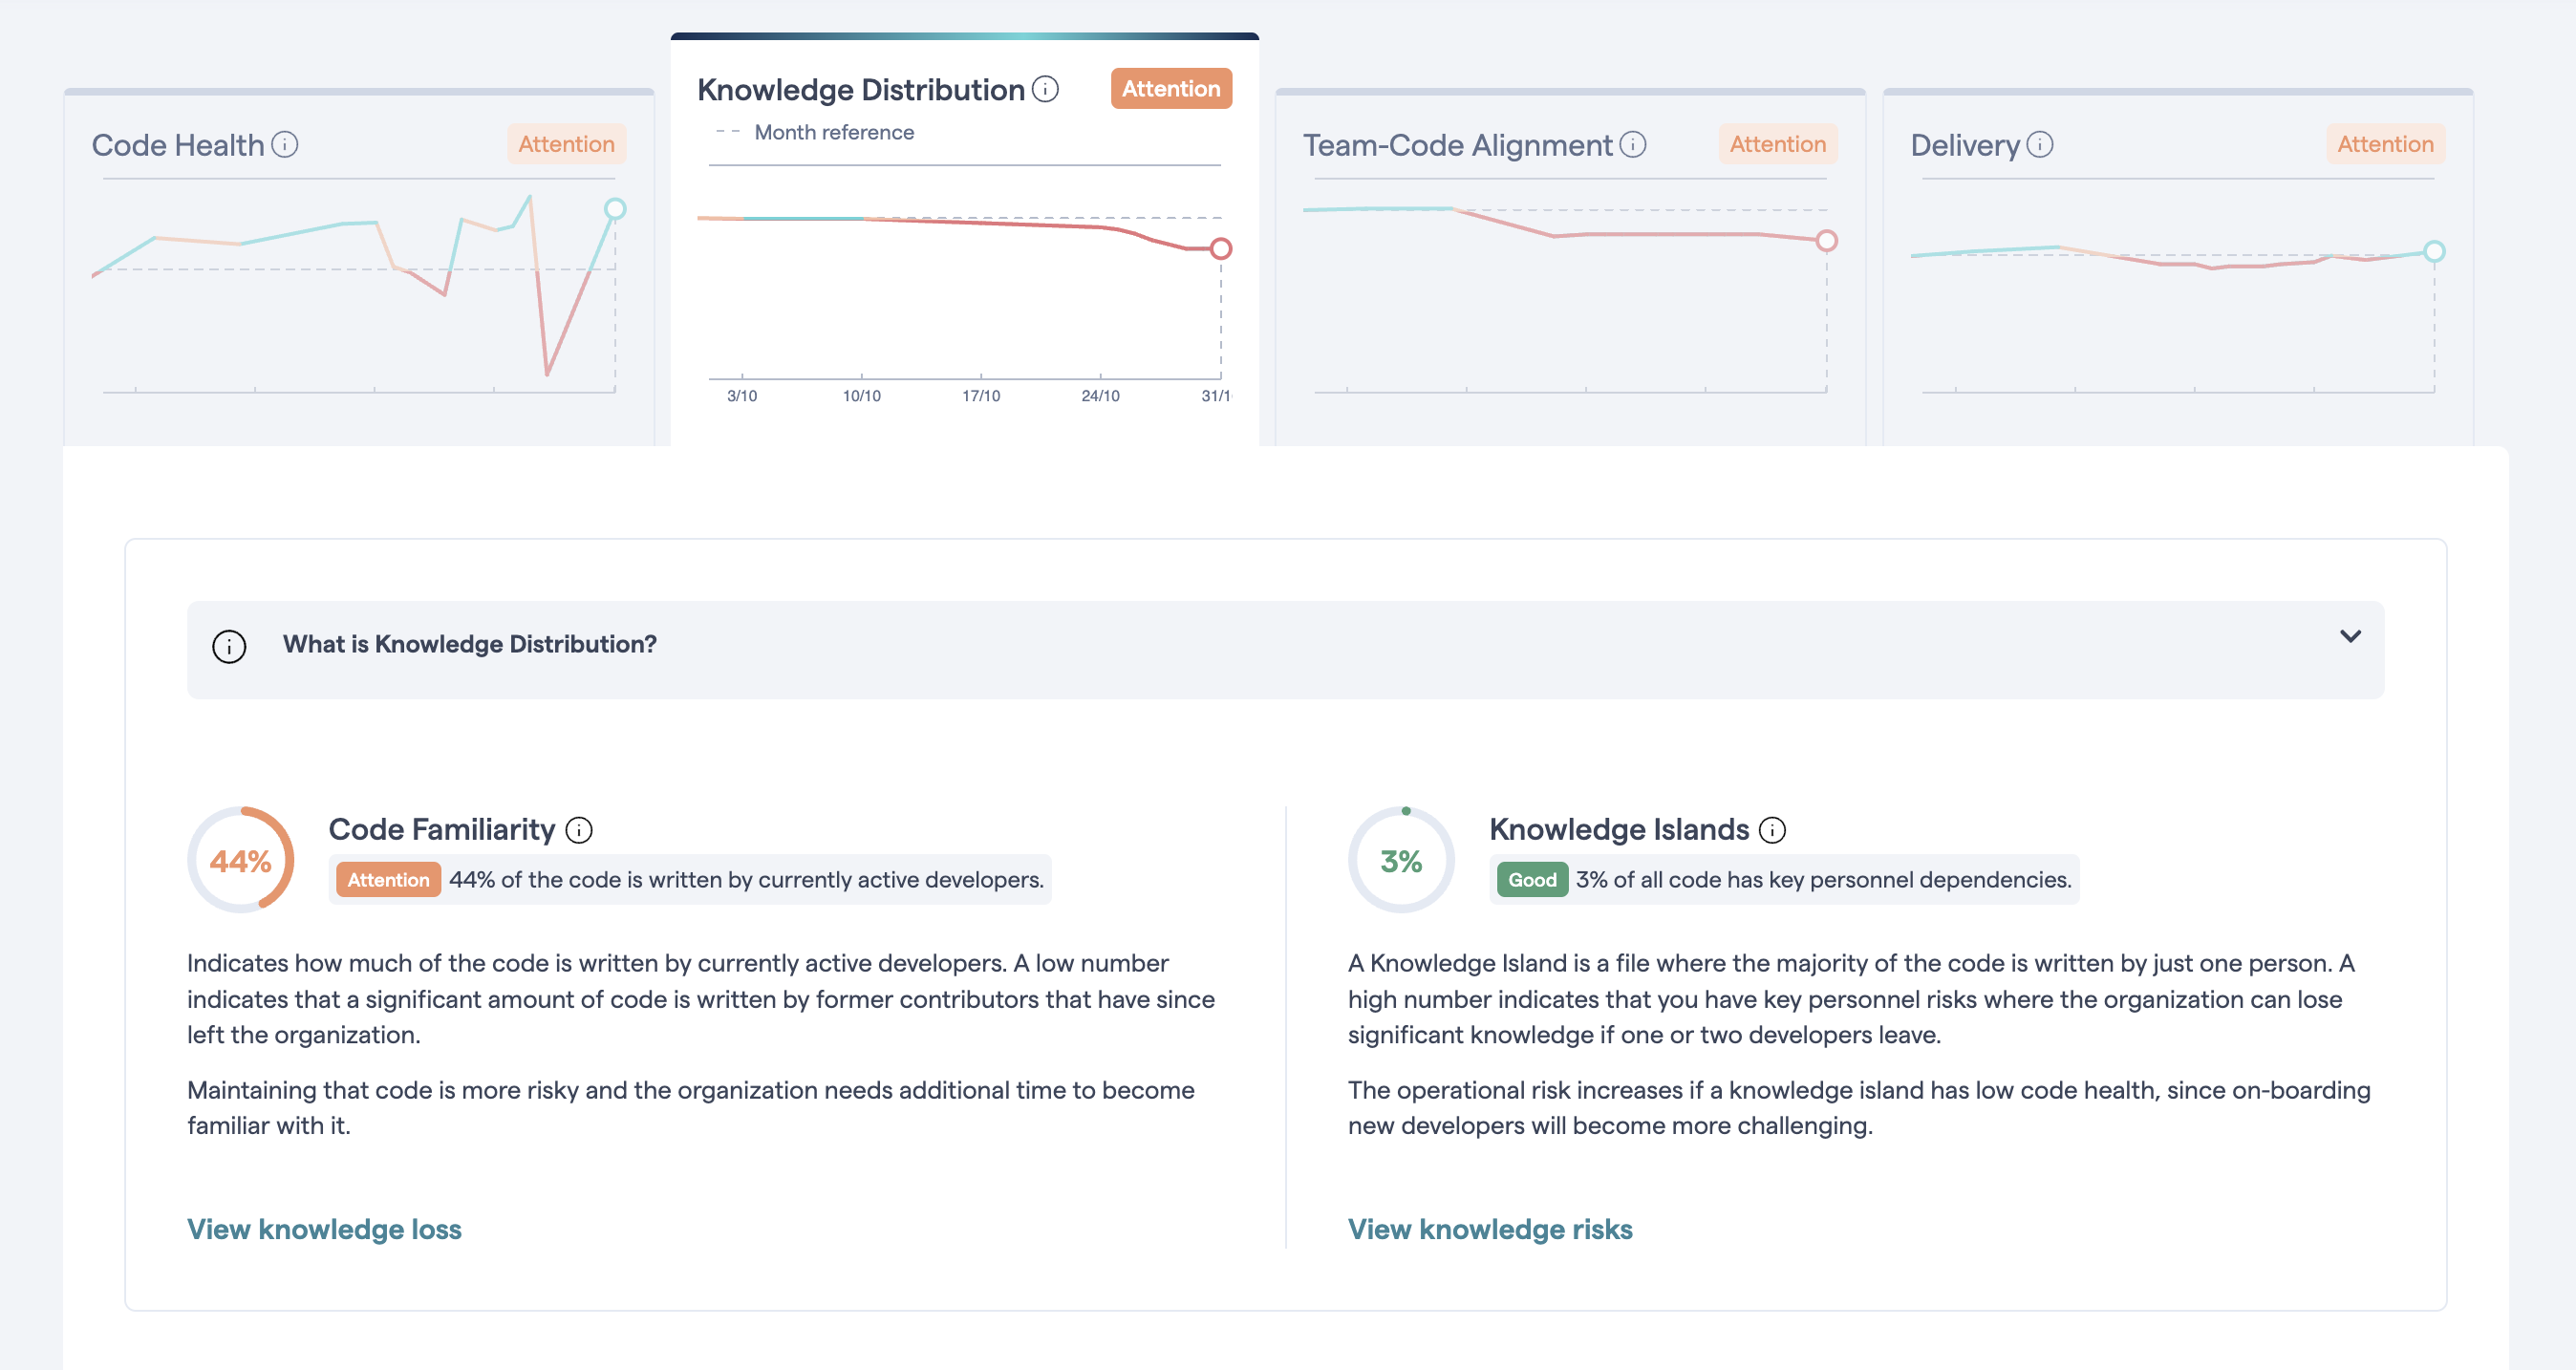
Task: Click the Team-Code Alignment info icon
Action: pos(1633,145)
